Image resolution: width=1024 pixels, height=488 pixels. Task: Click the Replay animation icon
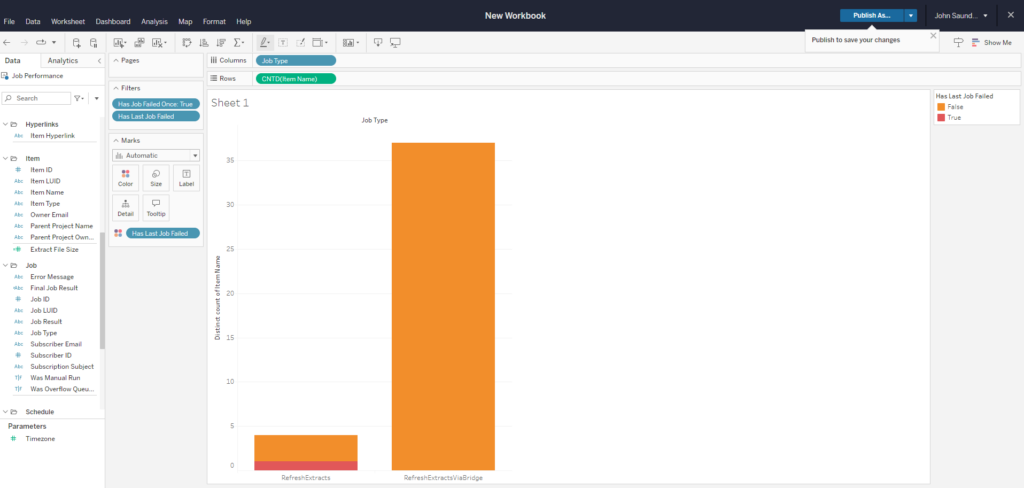click(x=41, y=42)
